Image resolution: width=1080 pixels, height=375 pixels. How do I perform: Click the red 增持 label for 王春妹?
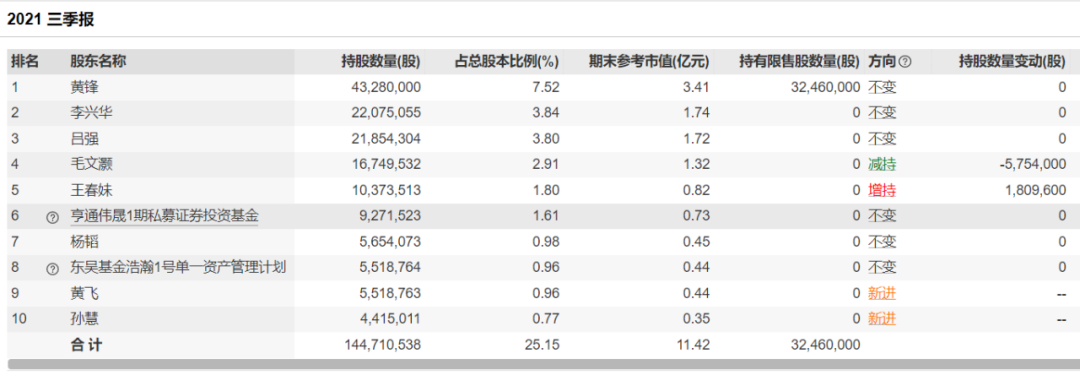tap(882, 190)
